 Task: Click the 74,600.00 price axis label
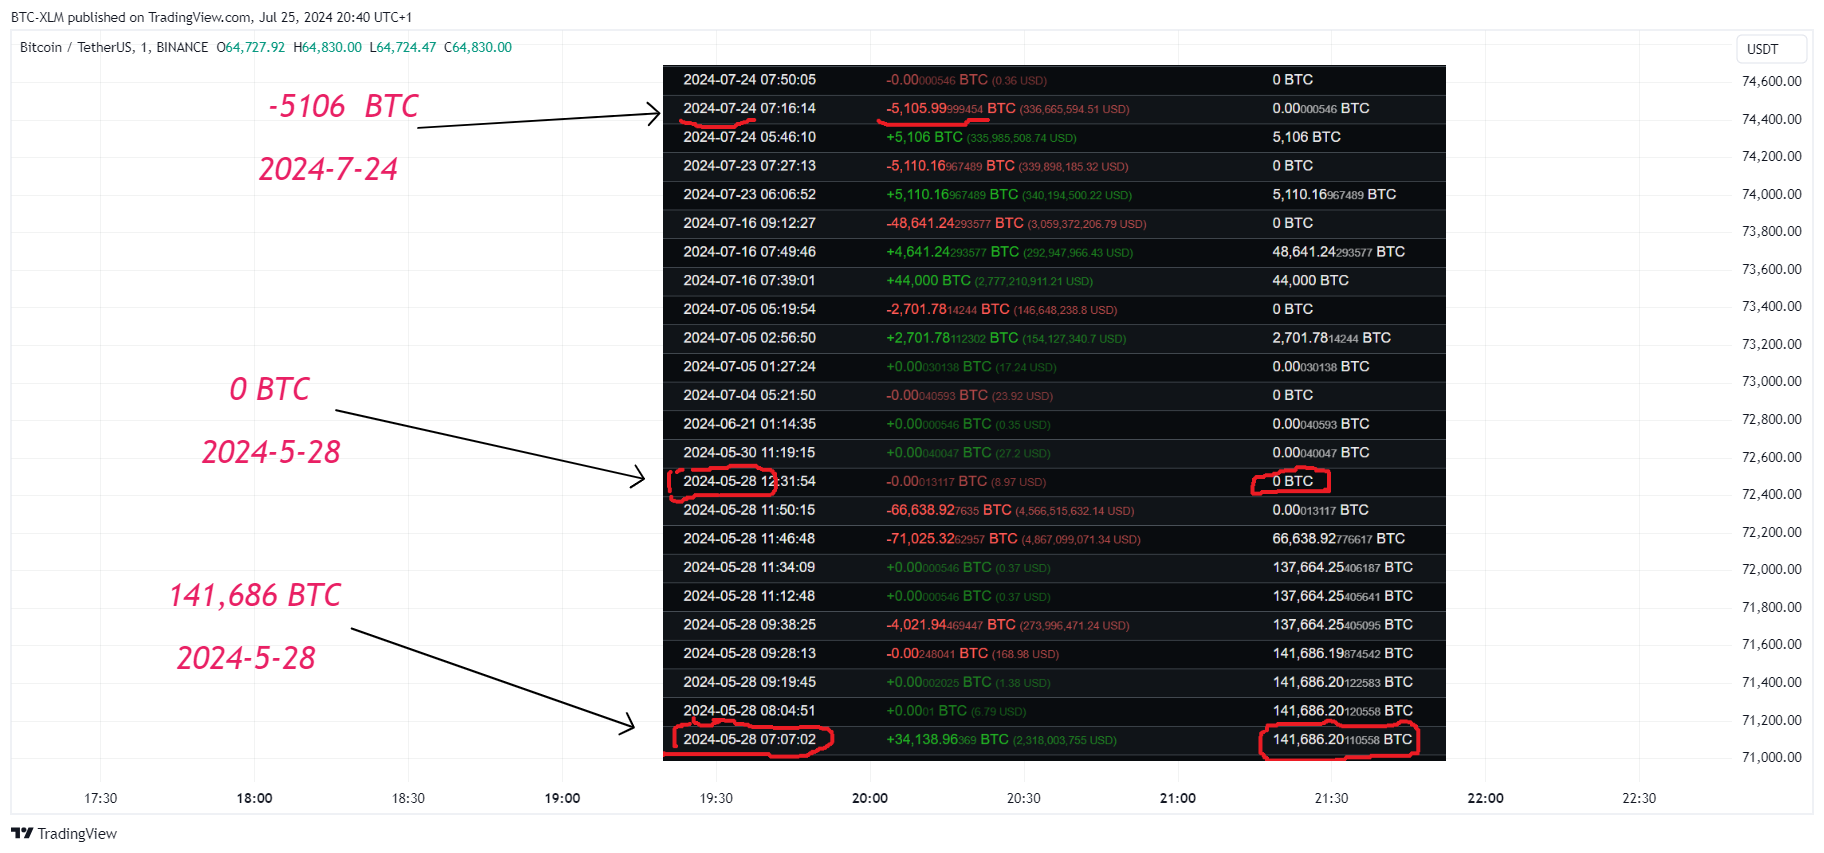point(1771,81)
